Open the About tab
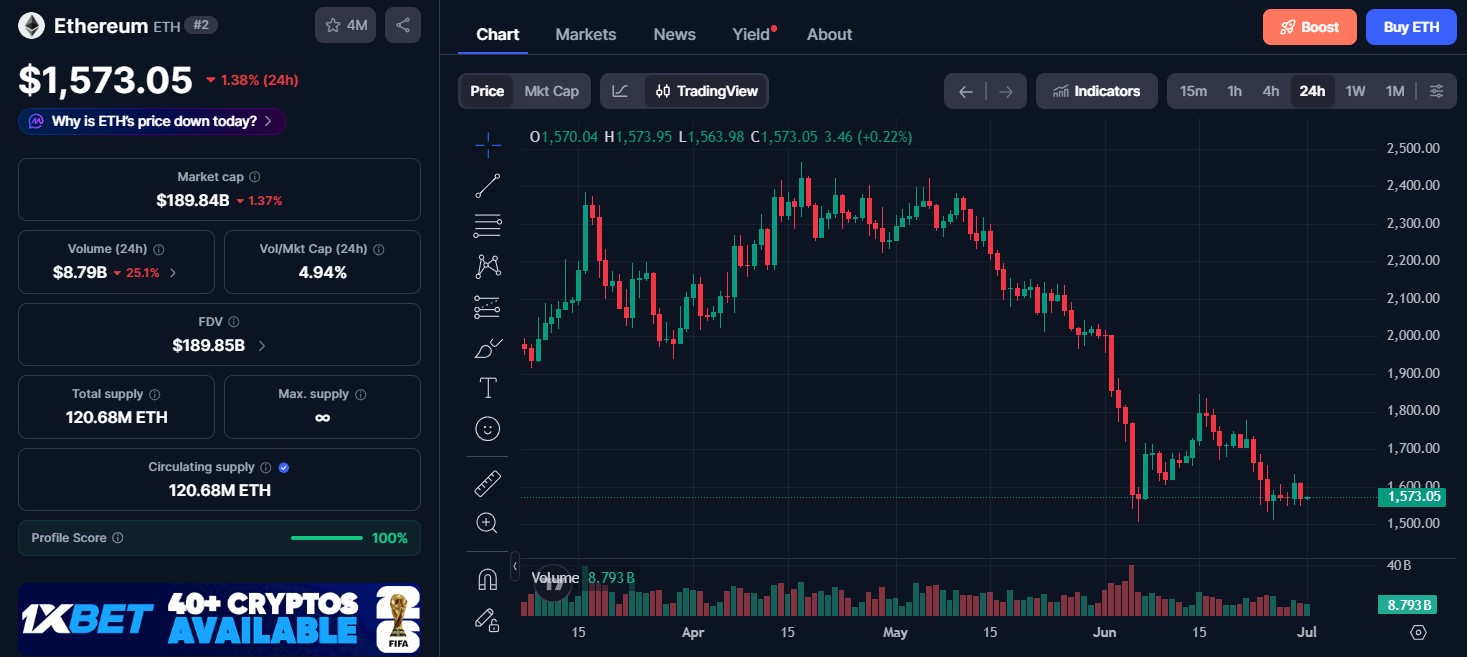The image size is (1467, 657). tap(829, 34)
